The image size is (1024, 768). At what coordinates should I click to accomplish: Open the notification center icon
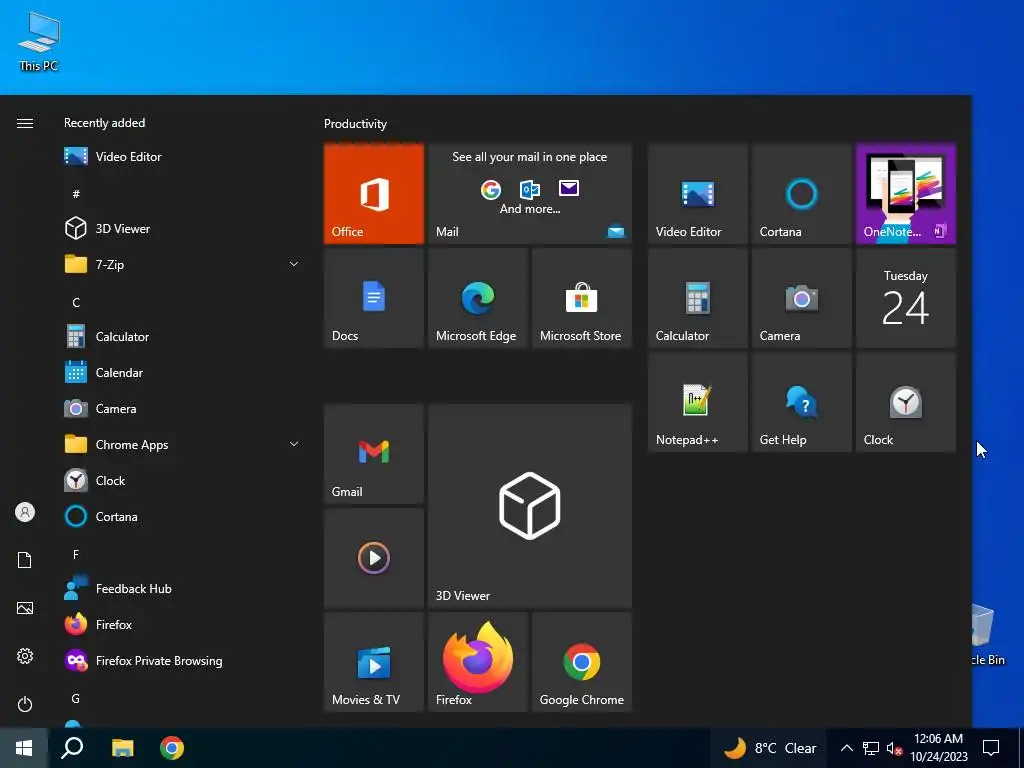point(991,748)
